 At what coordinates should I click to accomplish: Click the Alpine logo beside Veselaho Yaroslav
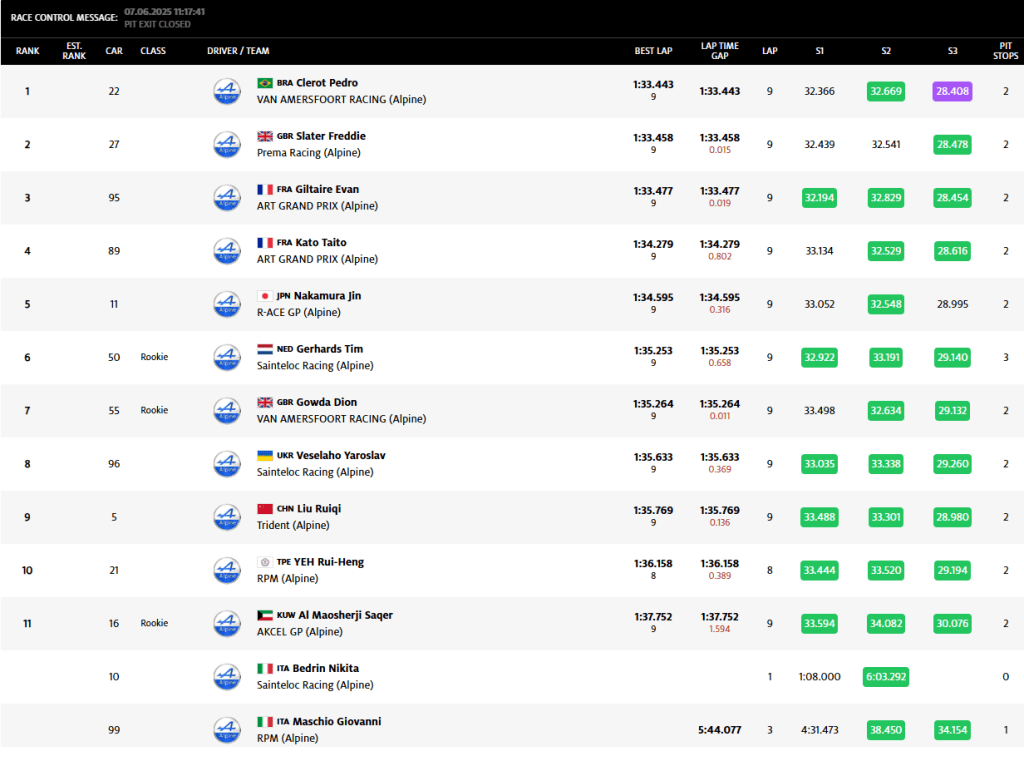click(x=227, y=464)
